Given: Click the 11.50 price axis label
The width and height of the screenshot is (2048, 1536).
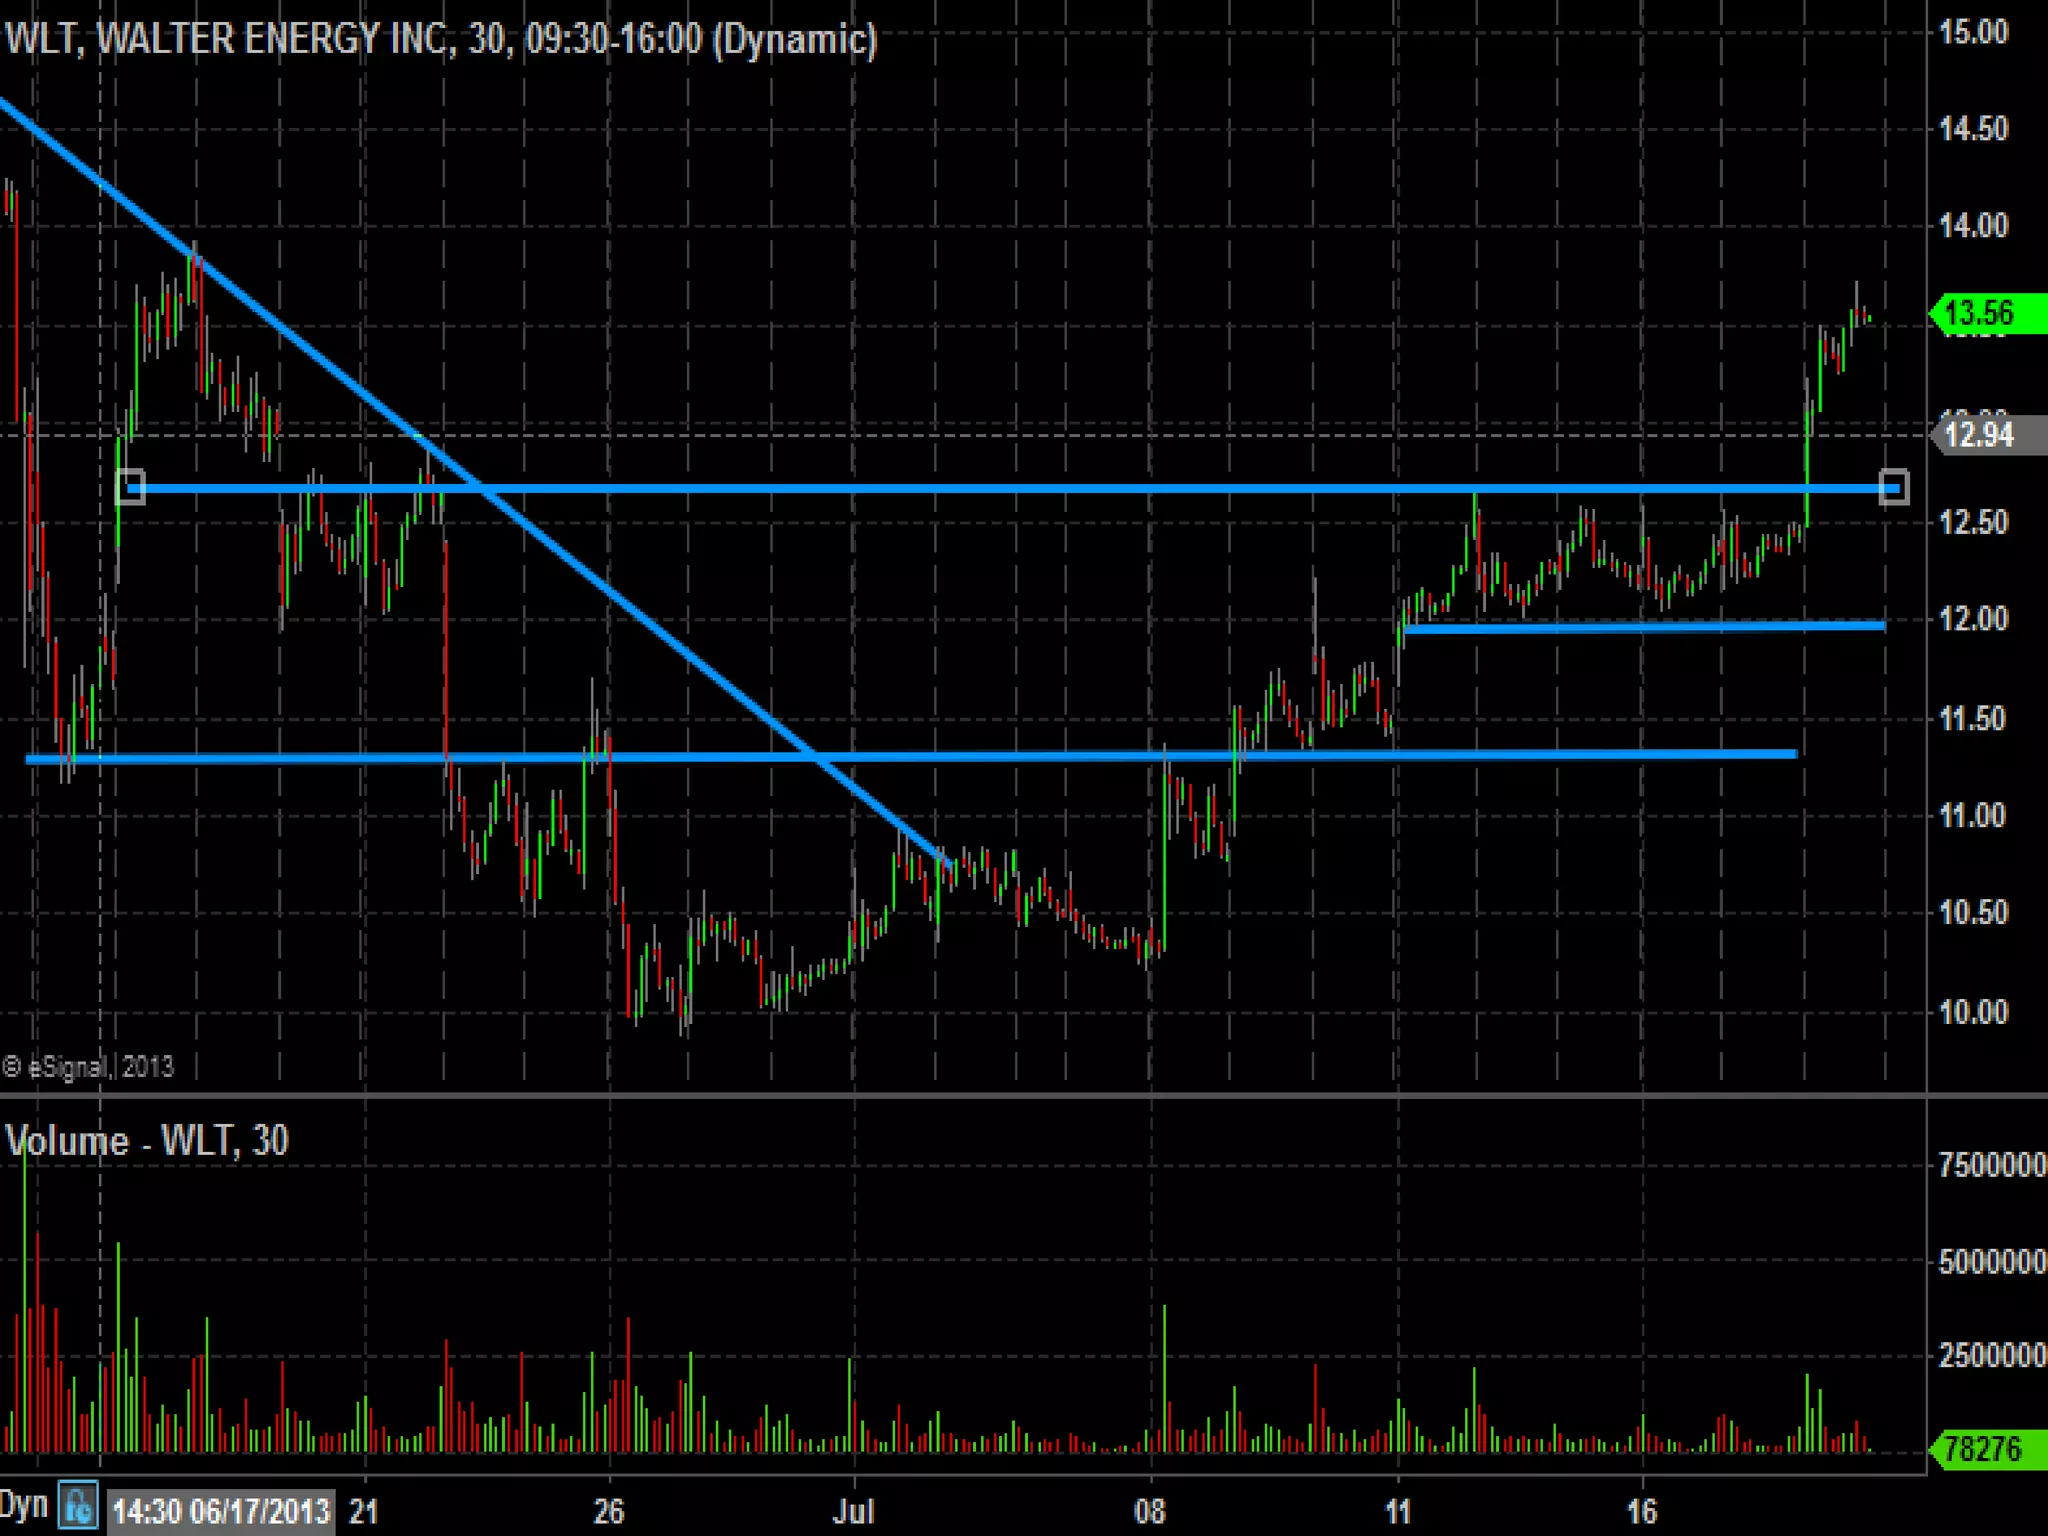Looking at the screenshot, I should pos(1973,719).
